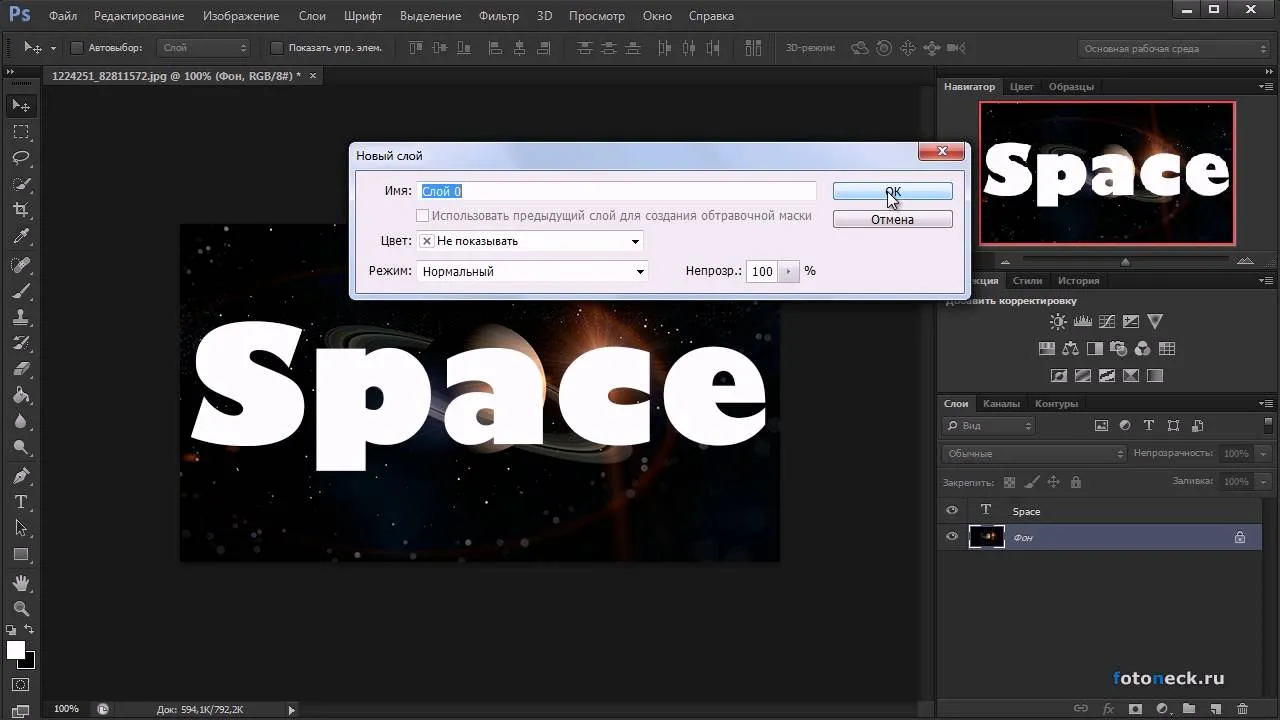
Task: Switch to the Стили tab
Action: coord(1027,280)
